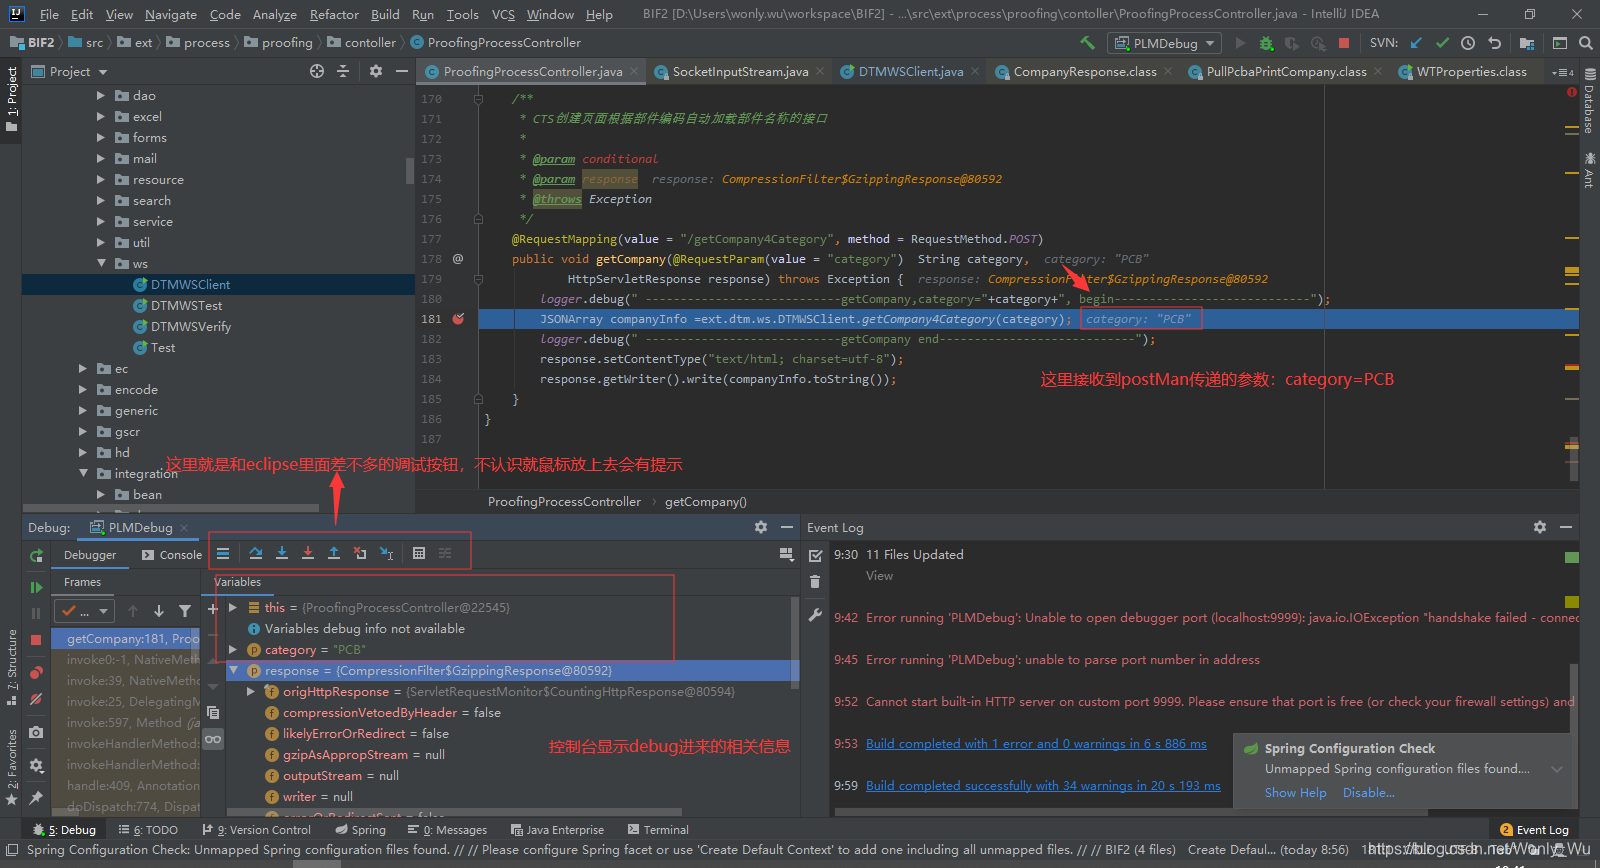Viewport: 1600px width, 868px height.
Task: Close the CompanyResponse.class tab
Action: (x=1169, y=72)
